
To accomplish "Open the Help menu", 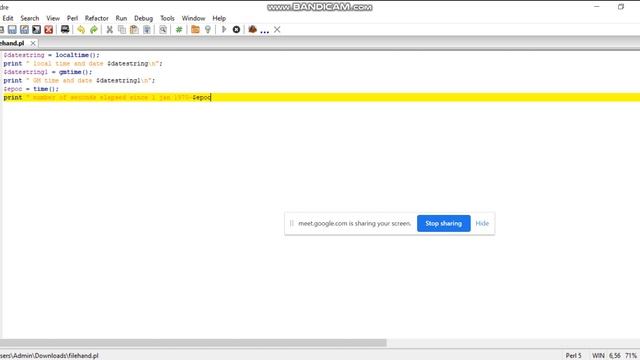I will pyautogui.click(x=219, y=18).
